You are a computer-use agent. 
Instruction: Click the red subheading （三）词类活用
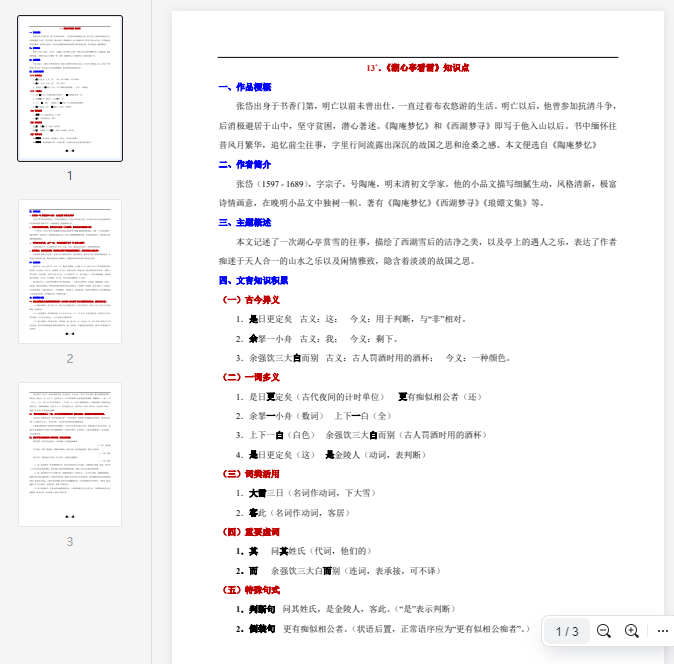pos(250,473)
